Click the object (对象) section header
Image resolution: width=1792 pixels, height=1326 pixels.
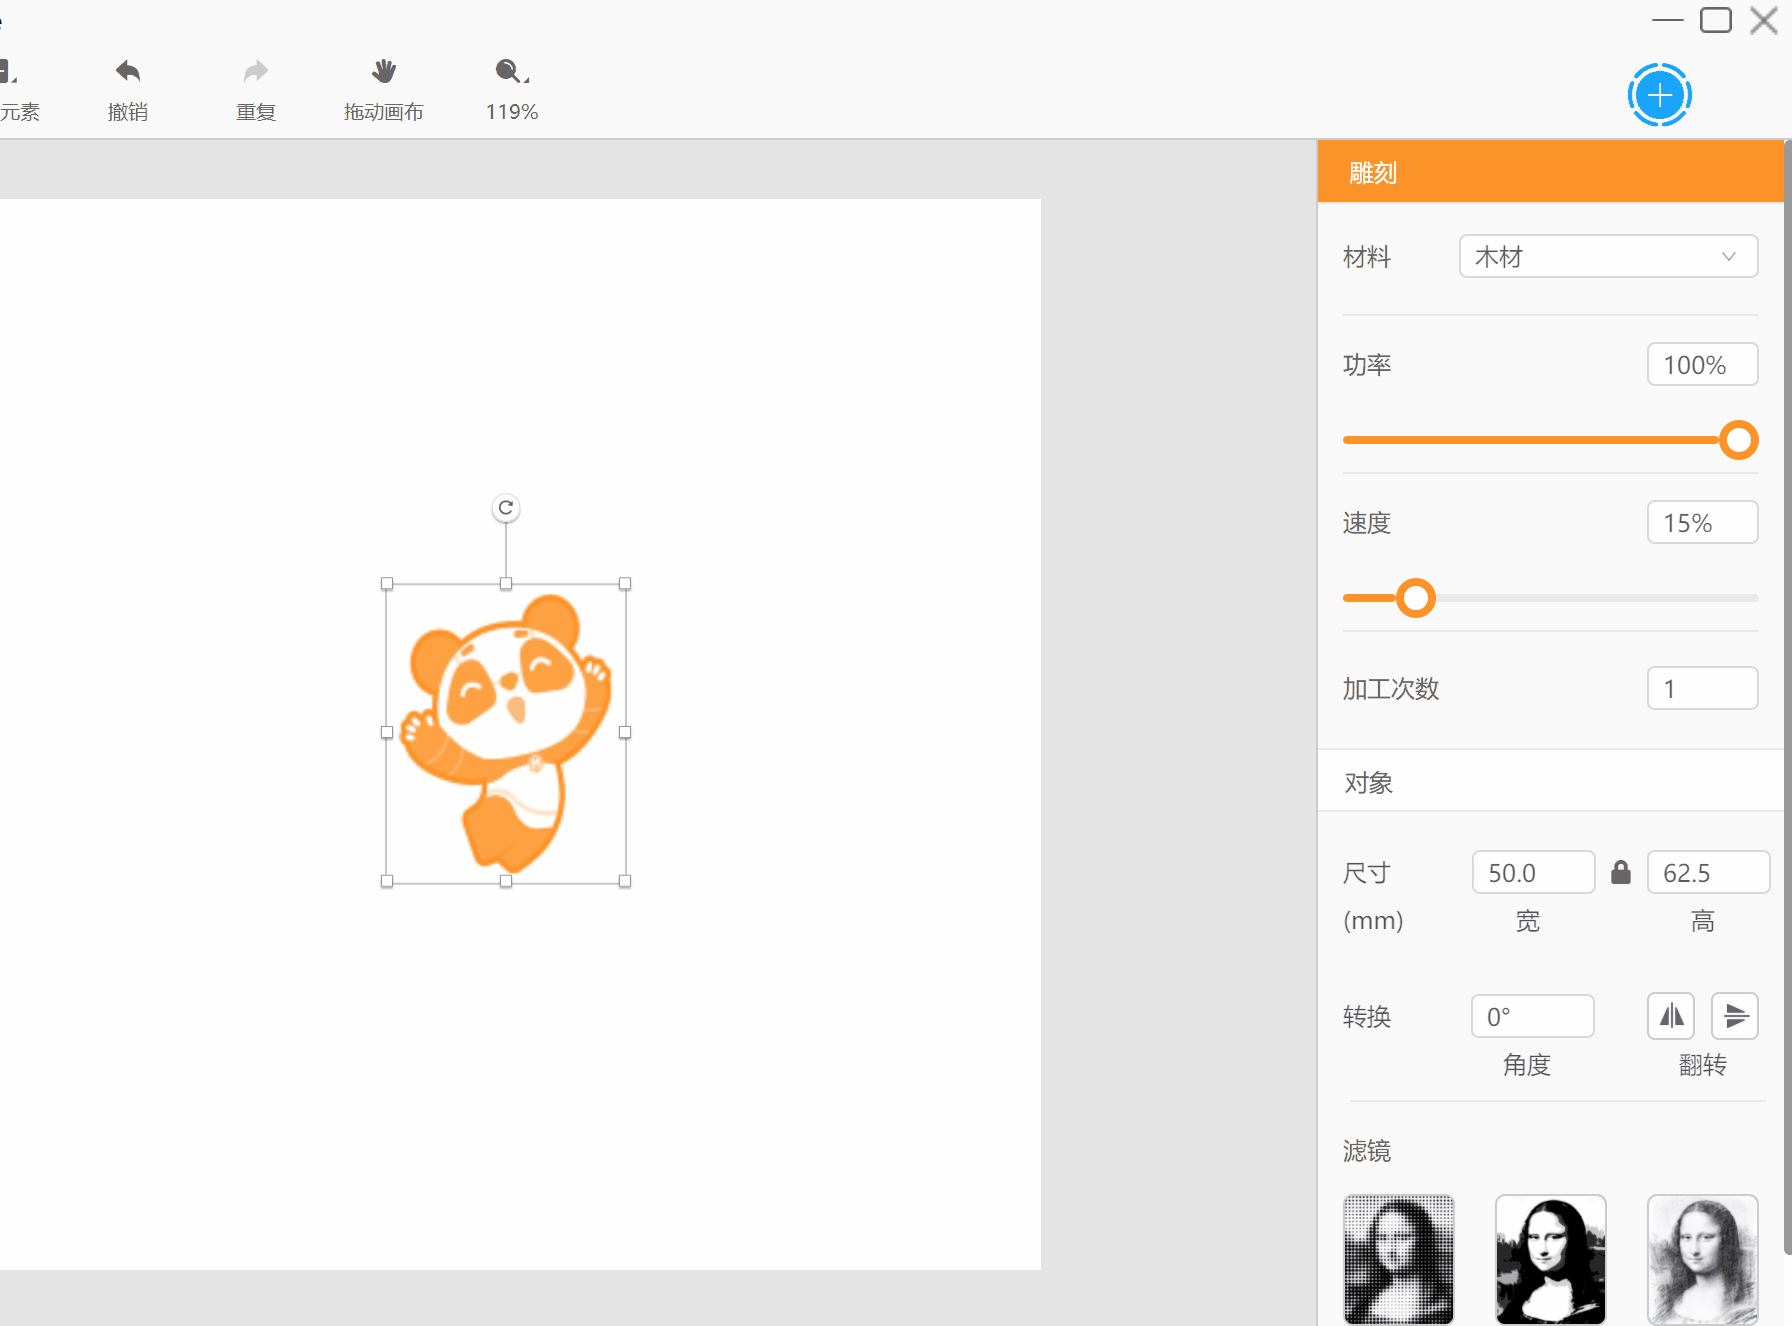[1550, 782]
